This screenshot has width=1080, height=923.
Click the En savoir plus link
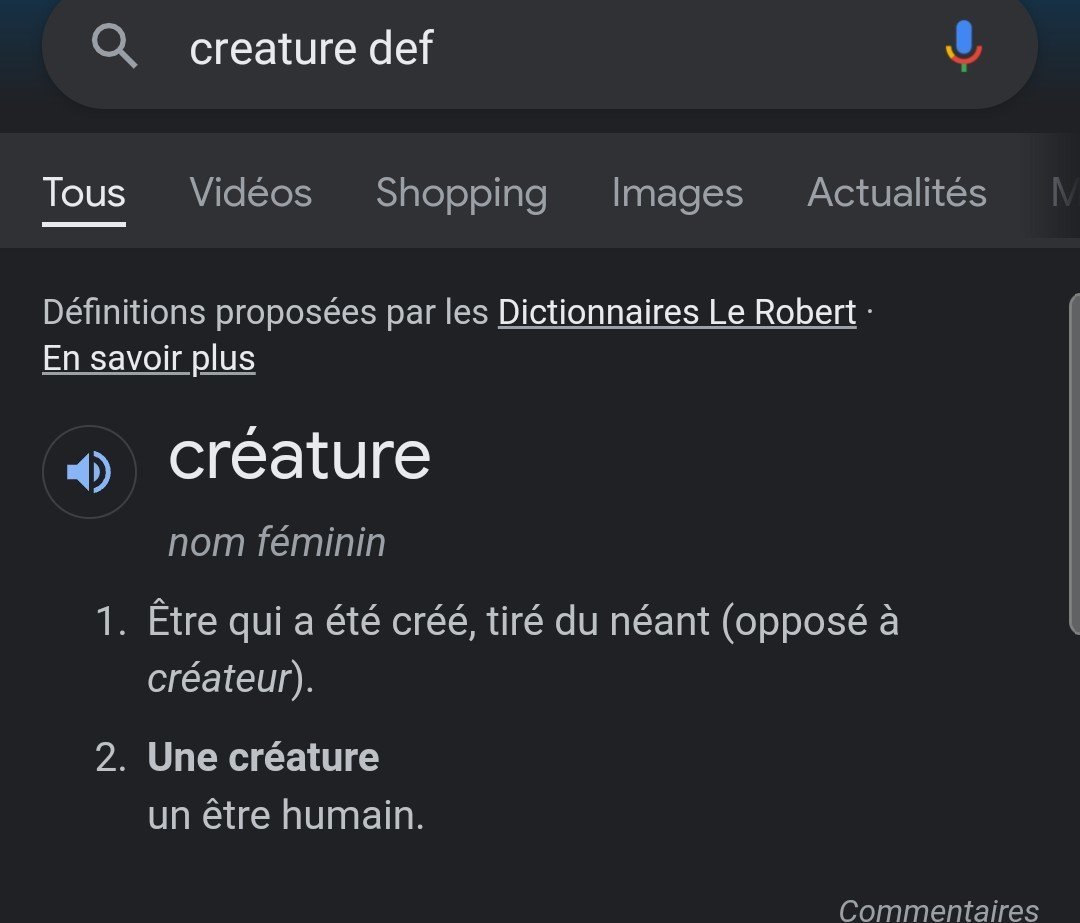click(x=149, y=358)
